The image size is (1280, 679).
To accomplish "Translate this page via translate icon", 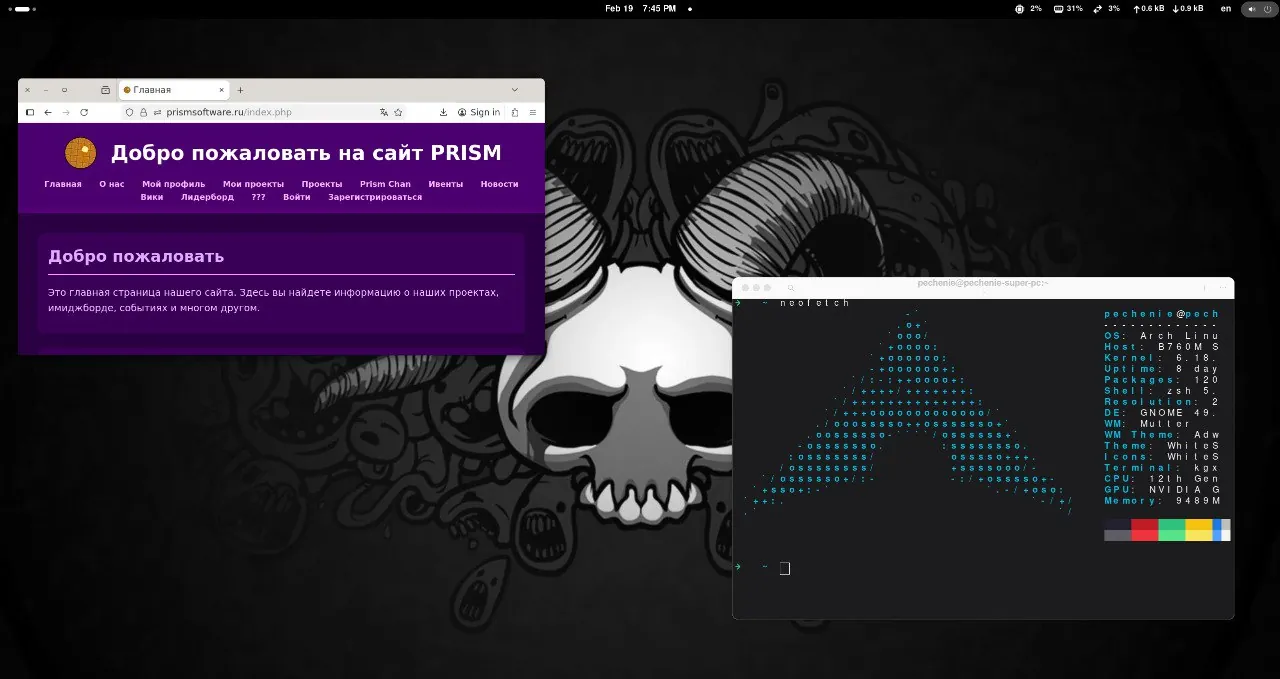I will click(385, 113).
